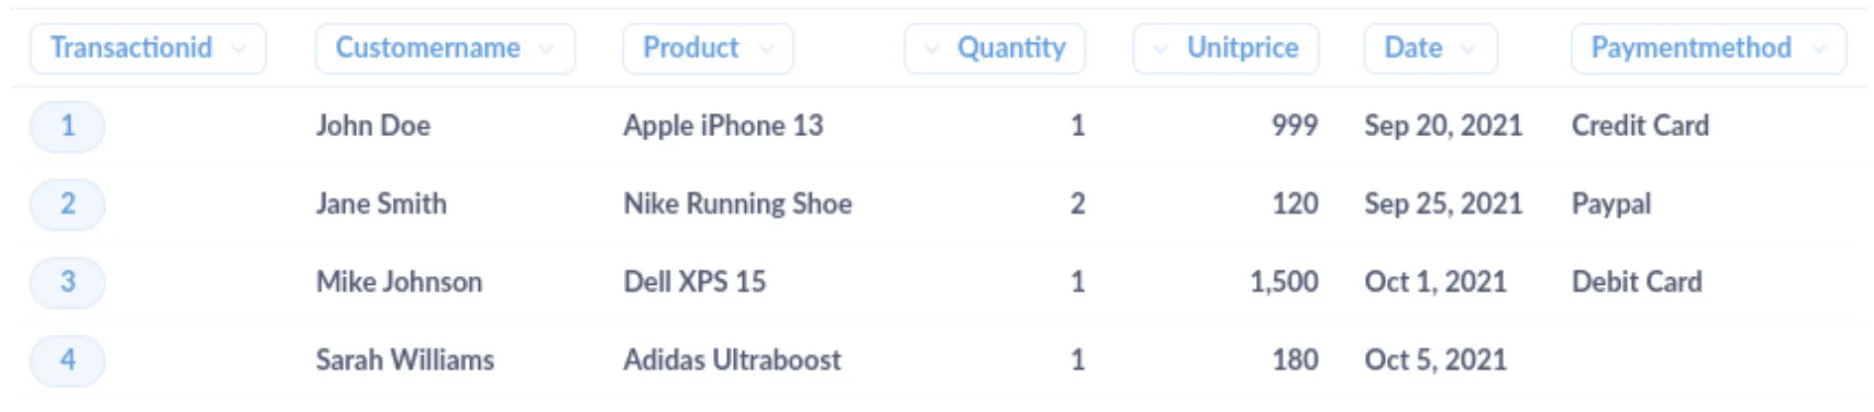The image size is (1874, 412).
Task: Sort using the Unitprice column header
Action: click(x=1226, y=48)
